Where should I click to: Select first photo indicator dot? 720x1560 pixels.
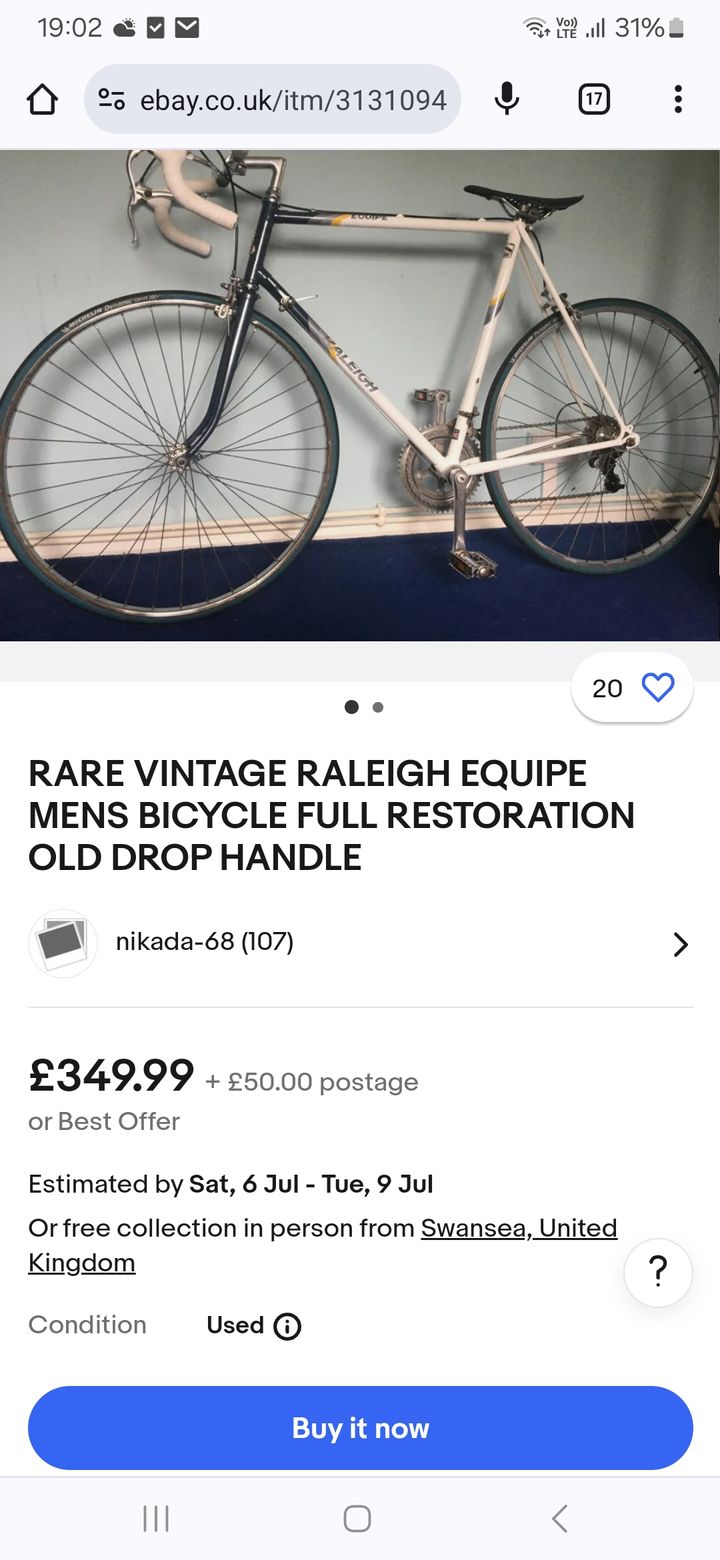351,707
